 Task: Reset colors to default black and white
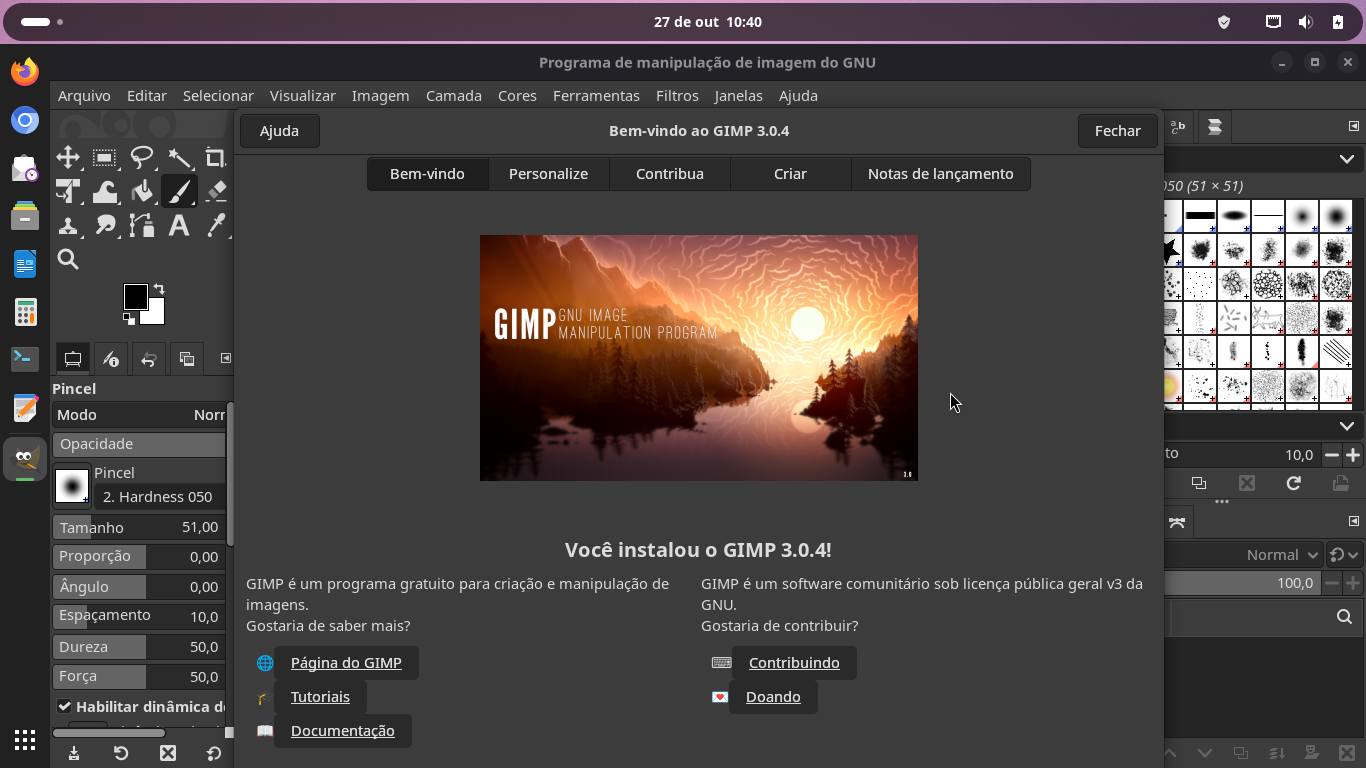(x=129, y=319)
